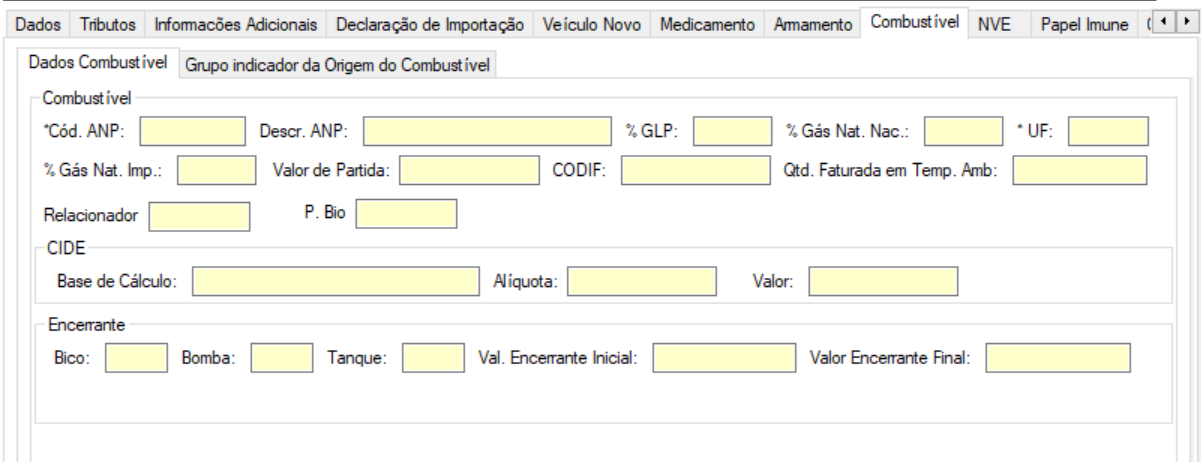Focus the CIDE Base de Cálculo field
This screenshot has width=1201, height=462.
[336, 282]
